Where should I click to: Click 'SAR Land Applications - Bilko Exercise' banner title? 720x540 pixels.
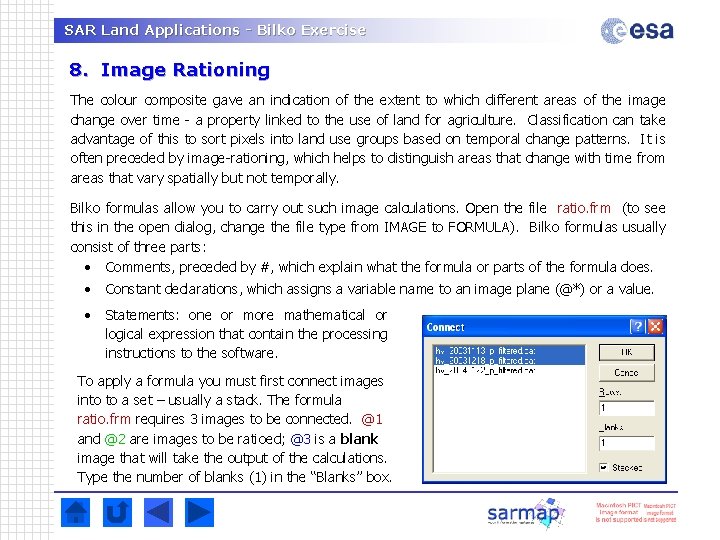tap(215, 30)
